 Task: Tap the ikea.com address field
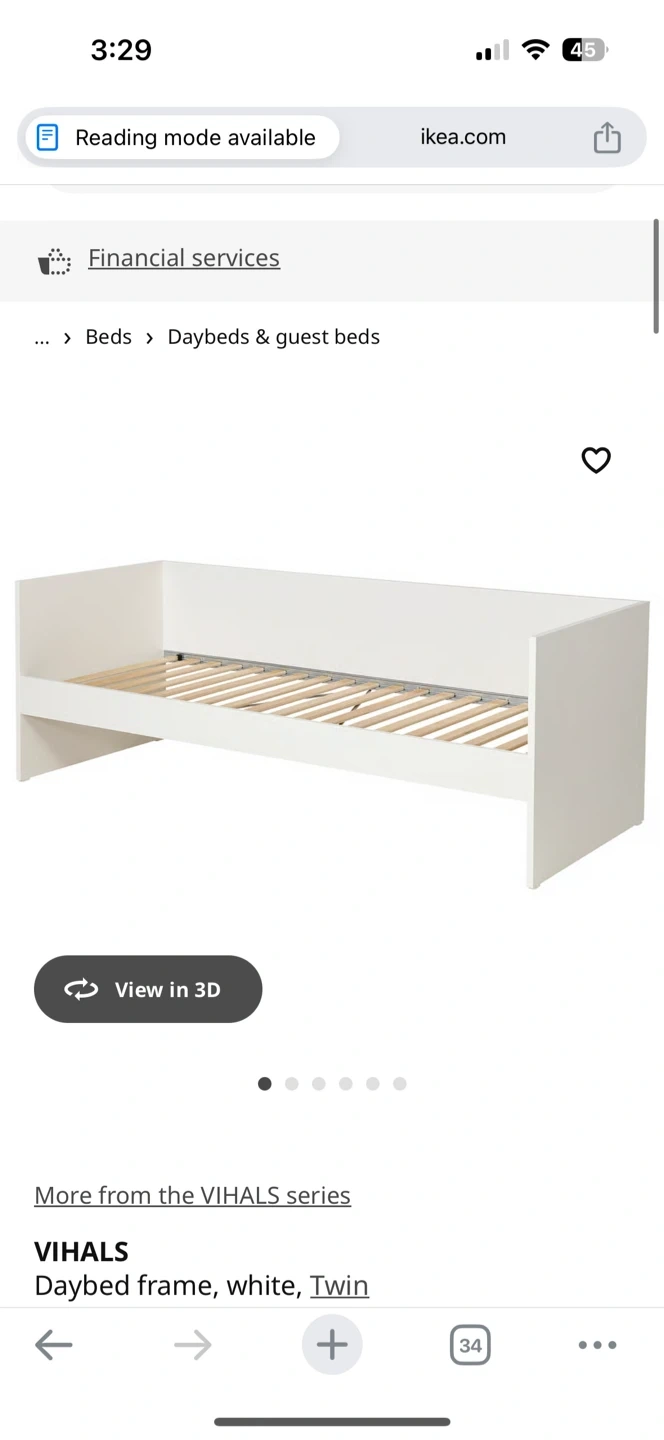point(463,137)
